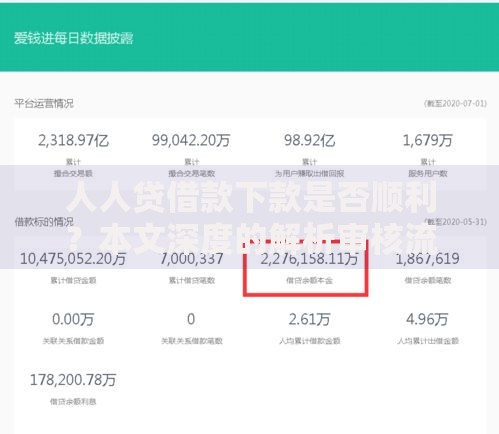This screenshot has width=499, height=434.
Task: Select the value 0.00万
Action: (73, 319)
